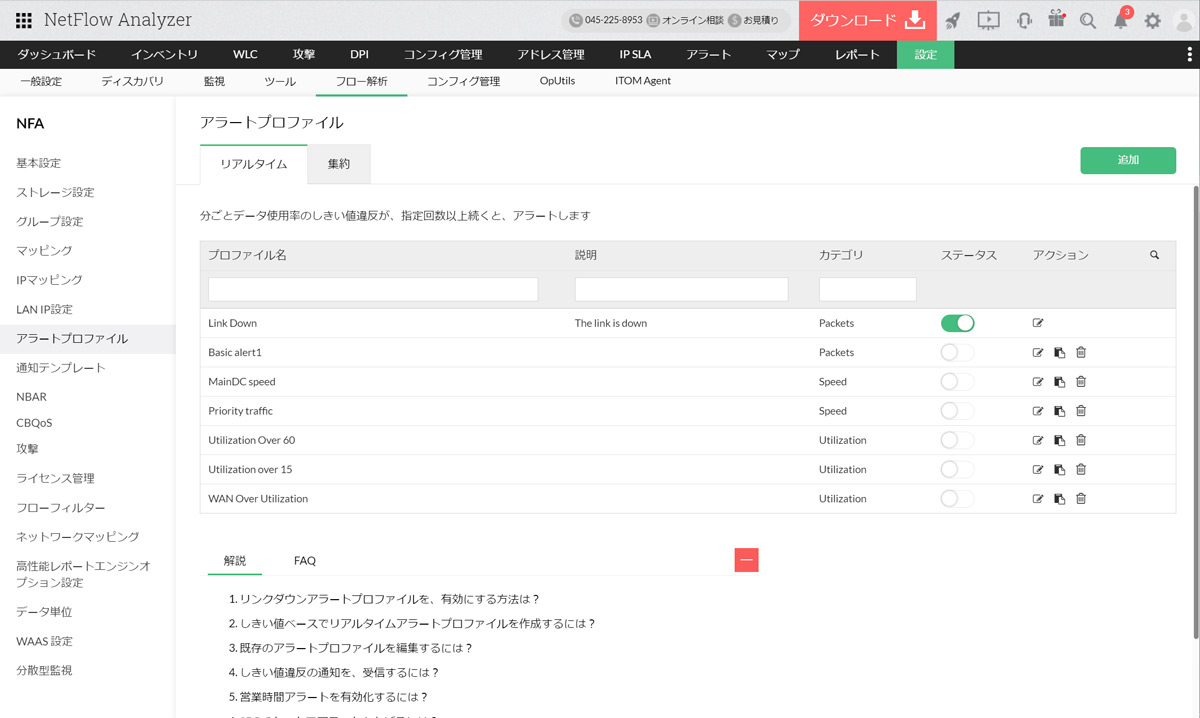This screenshot has width=1200, height=718.
Task: Open the FAQ tab
Action: pyautogui.click(x=305, y=561)
